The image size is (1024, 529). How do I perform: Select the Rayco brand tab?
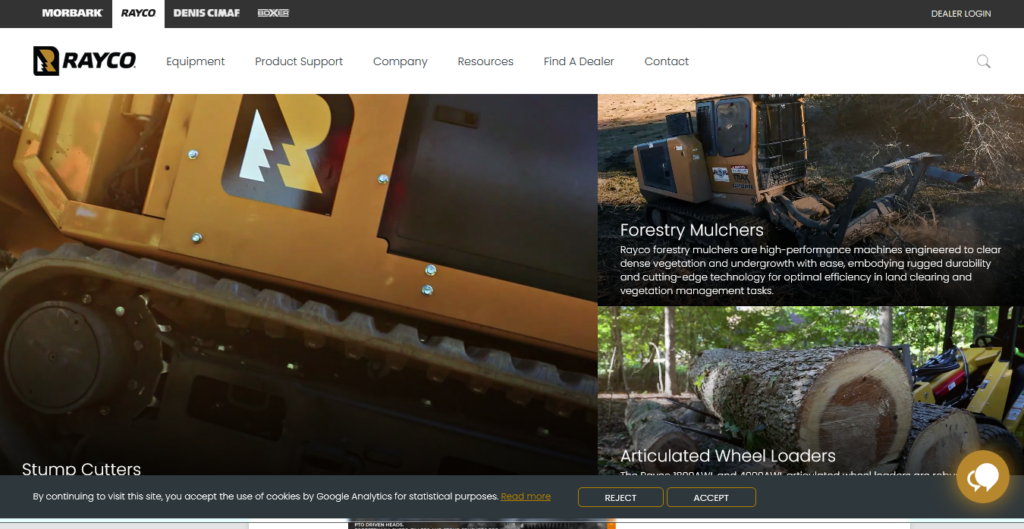pos(138,14)
